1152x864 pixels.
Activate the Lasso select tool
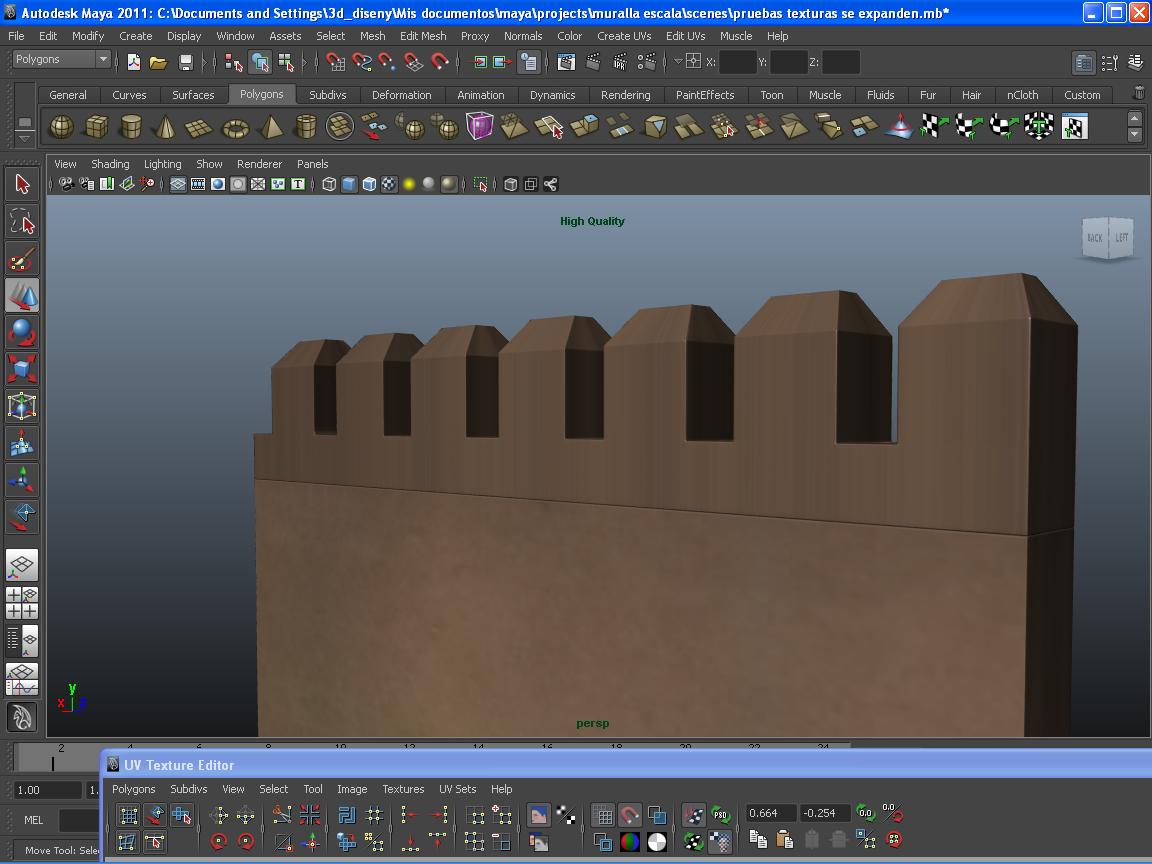coord(22,221)
